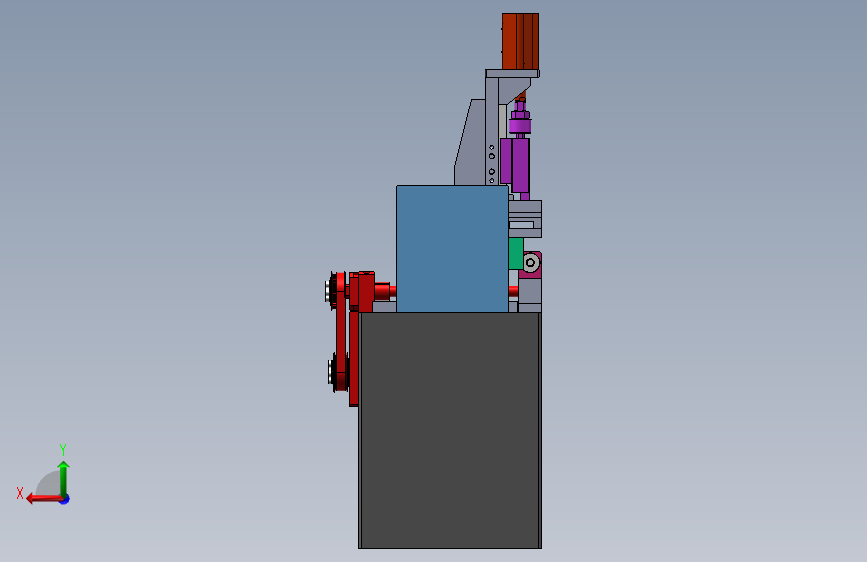Image resolution: width=867 pixels, height=562 pixels.
Task: Click the red X axis arrow of the triad
Action: [x=44, y=499]
